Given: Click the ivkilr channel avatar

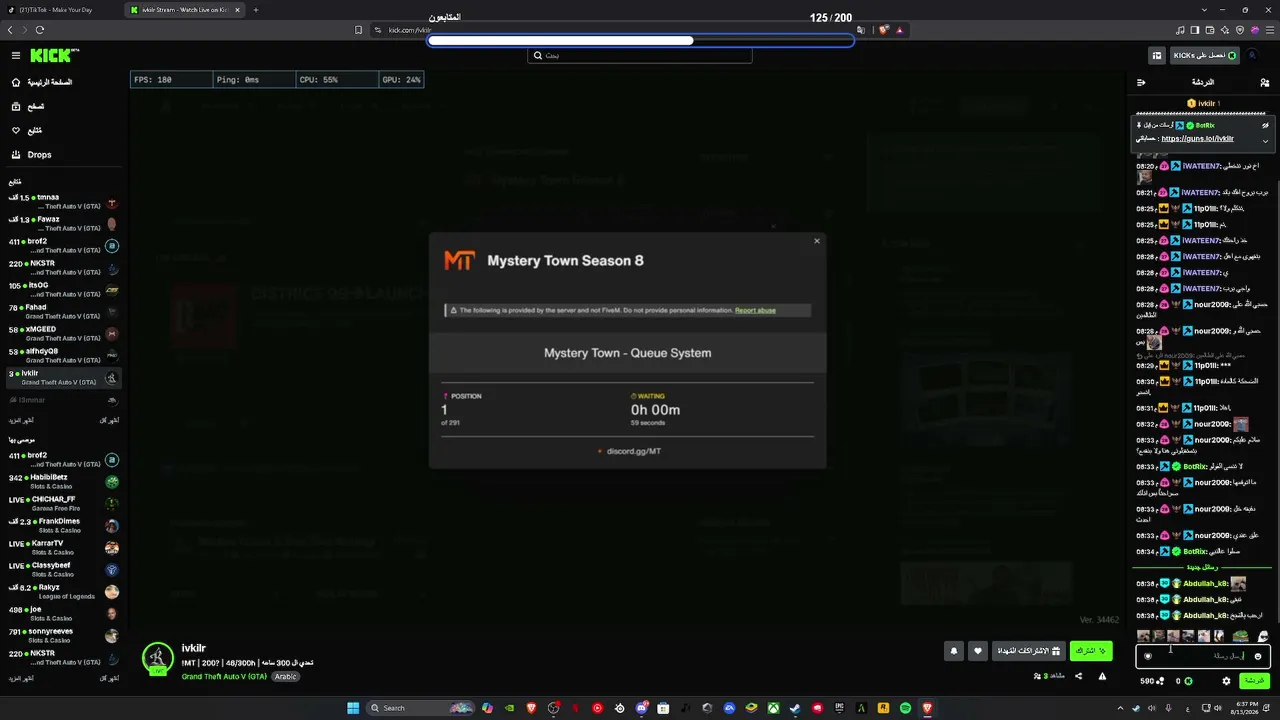Looking at the screenshot, I should [x=157, y=658].
